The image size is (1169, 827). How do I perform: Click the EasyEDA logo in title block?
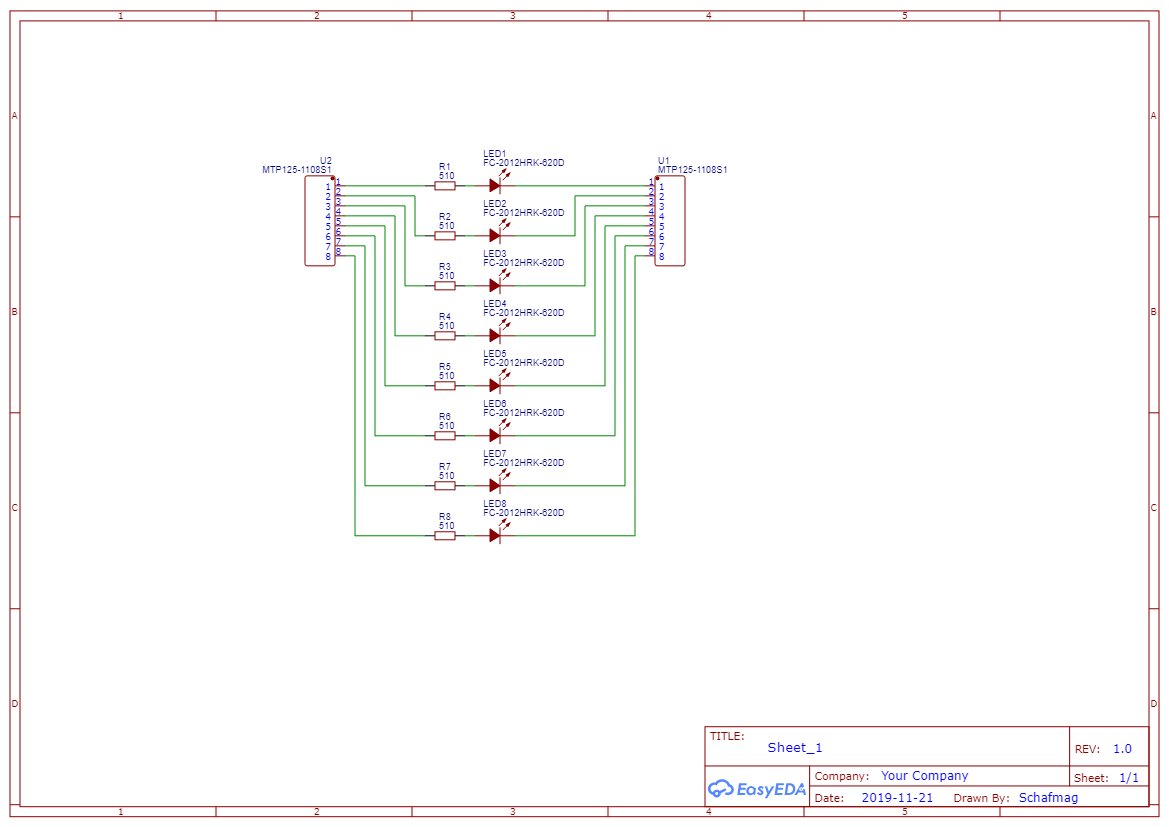756,789
